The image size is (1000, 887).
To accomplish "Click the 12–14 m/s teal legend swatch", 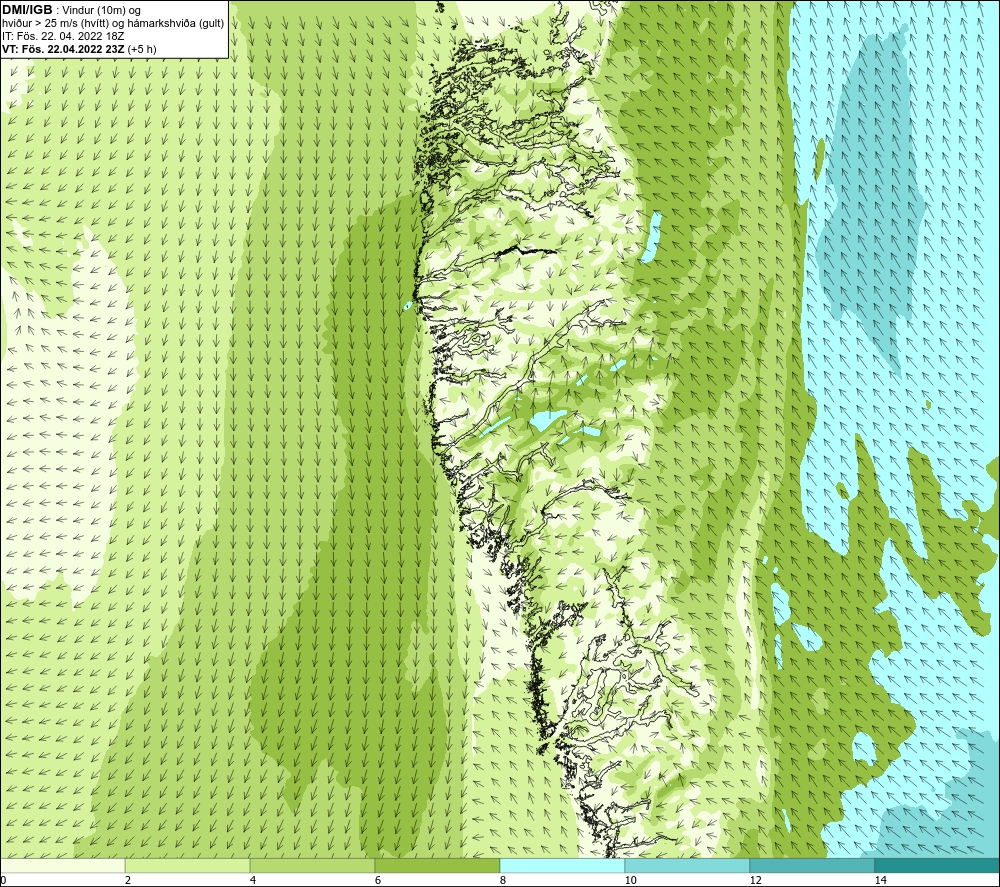I will [x=811, y=865].
